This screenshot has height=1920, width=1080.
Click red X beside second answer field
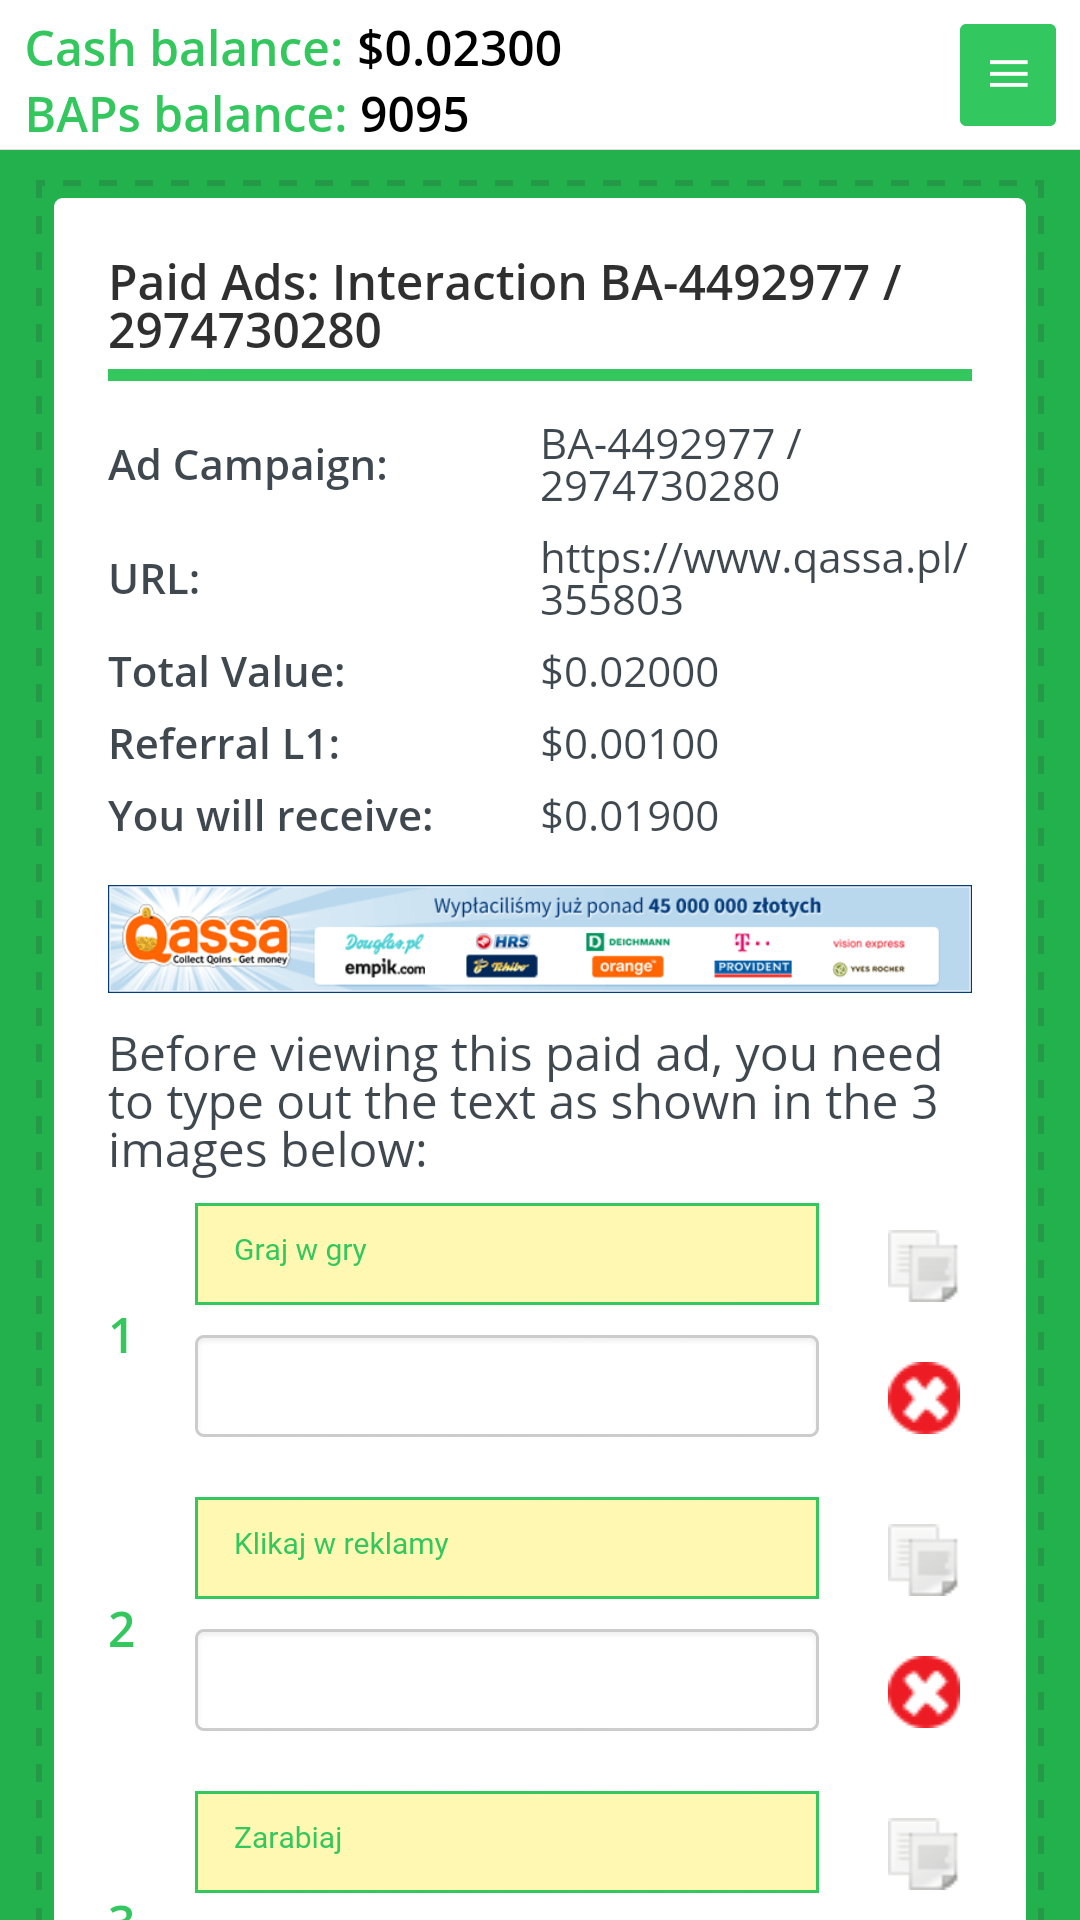[924, 1692]
